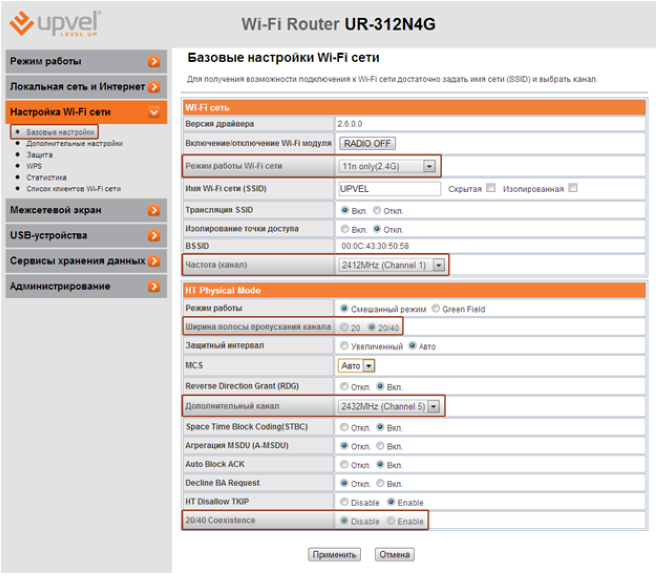
Task: Select Enable for HT Disallow TKIP
Action: click(391, 502)
